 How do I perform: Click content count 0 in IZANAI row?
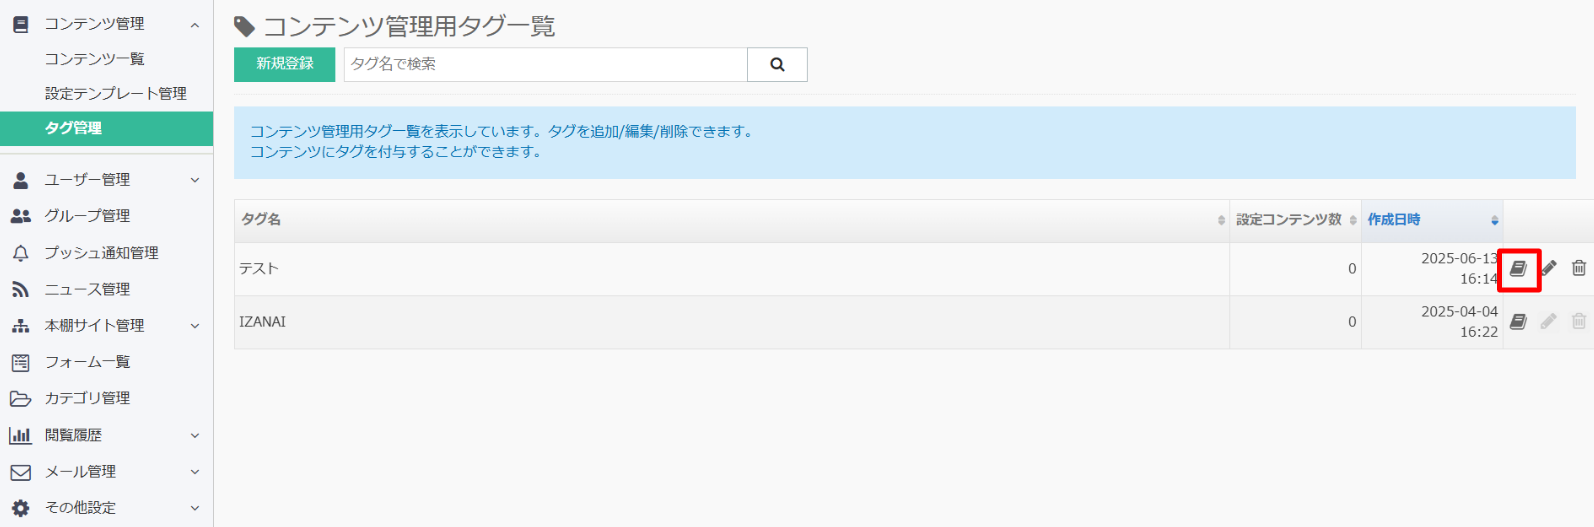point(1352,322)
